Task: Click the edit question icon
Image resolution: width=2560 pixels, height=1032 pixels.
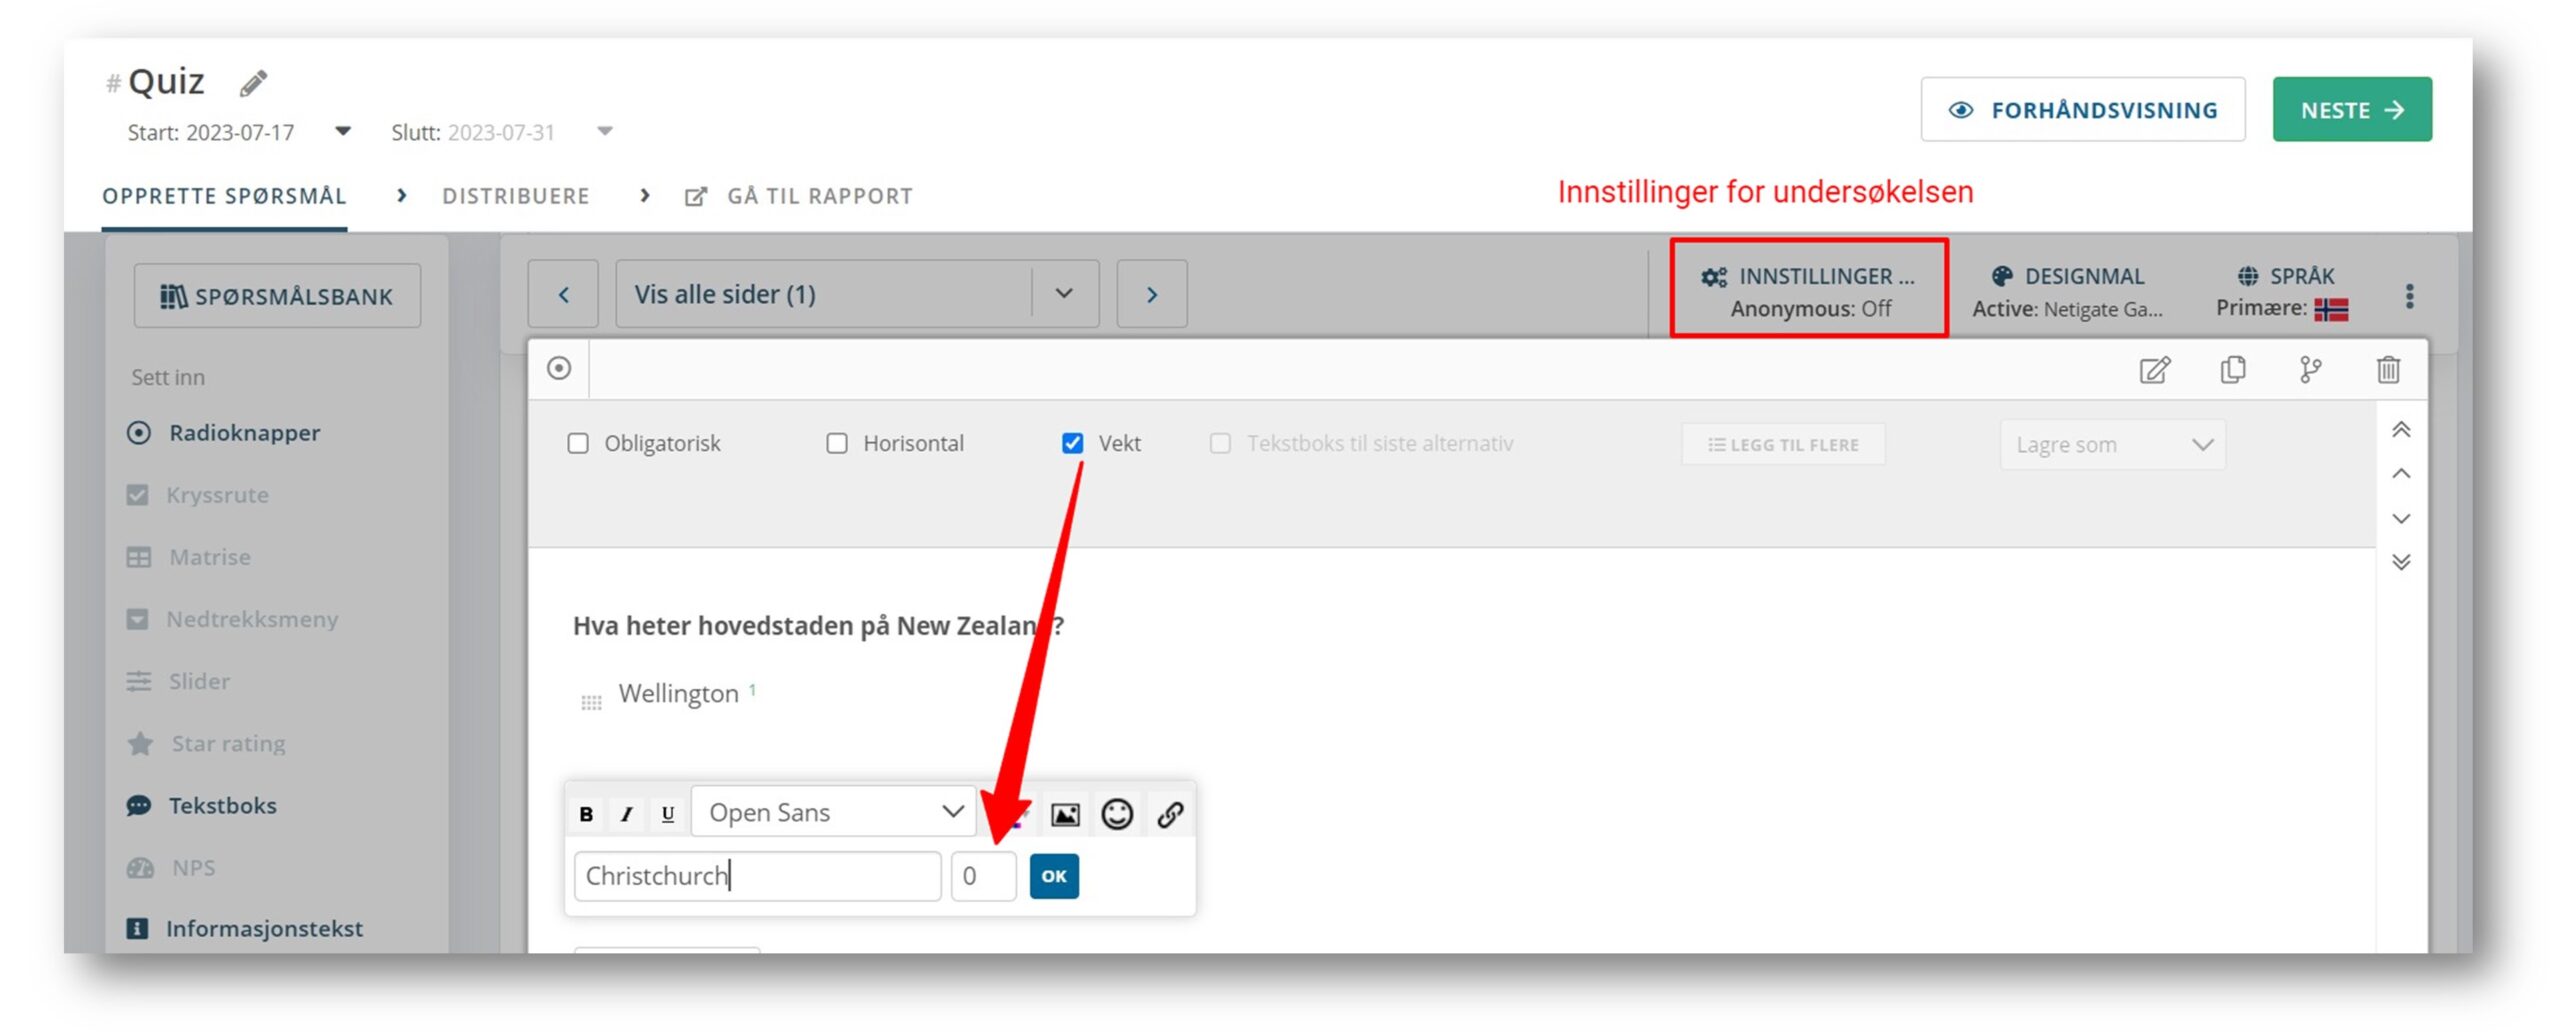Action: tap(2154, 370)
